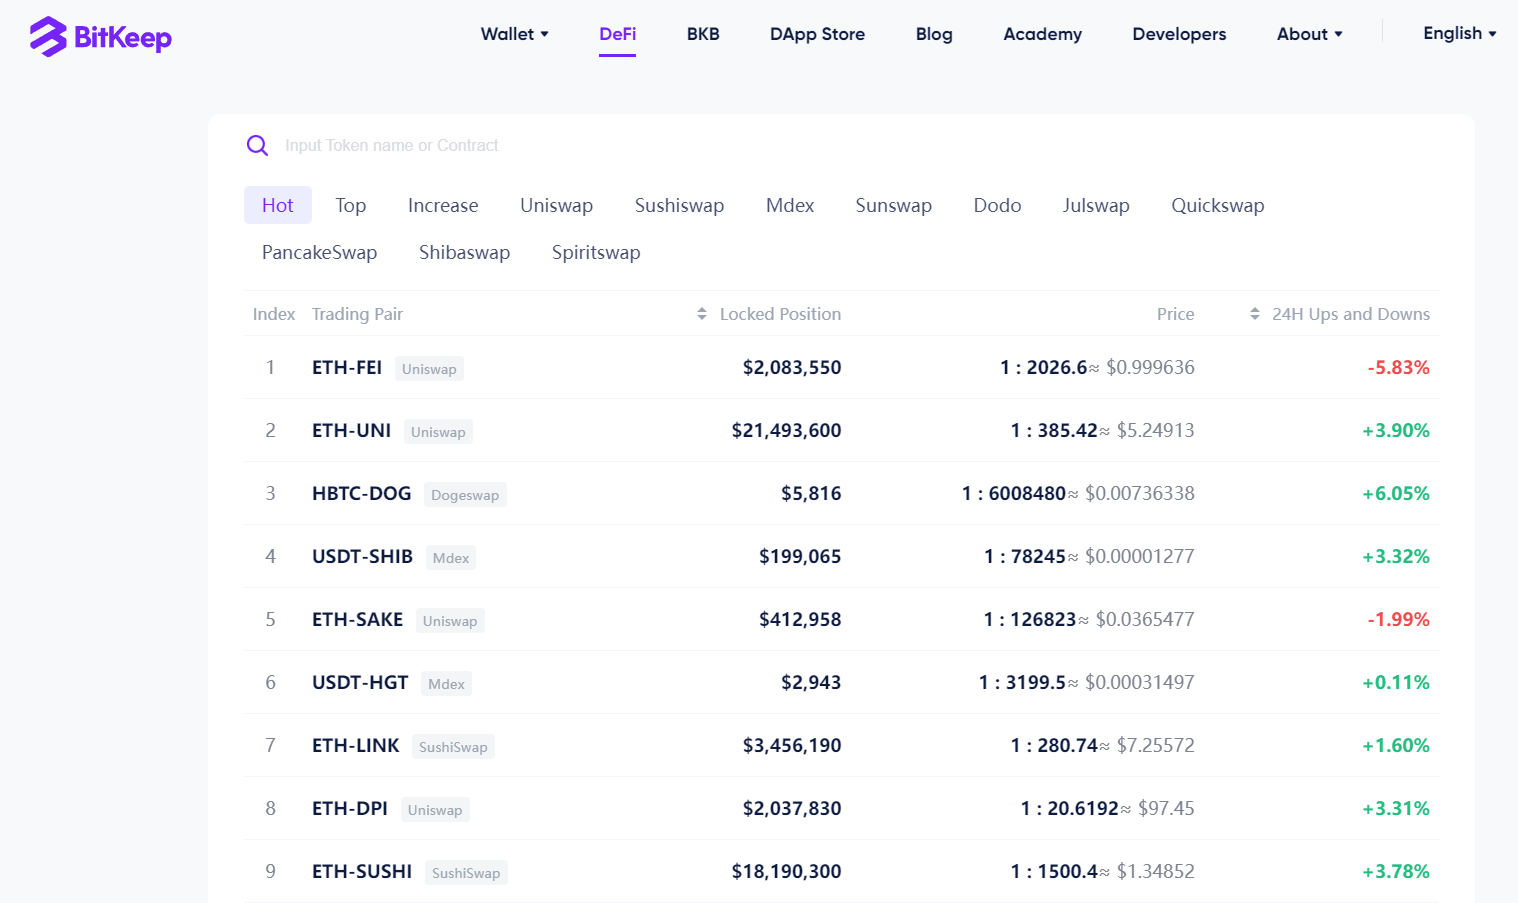Viewport: 1518px width, 903px height.
Task: Click the search magnifier icon
Action: coord(257,146)
